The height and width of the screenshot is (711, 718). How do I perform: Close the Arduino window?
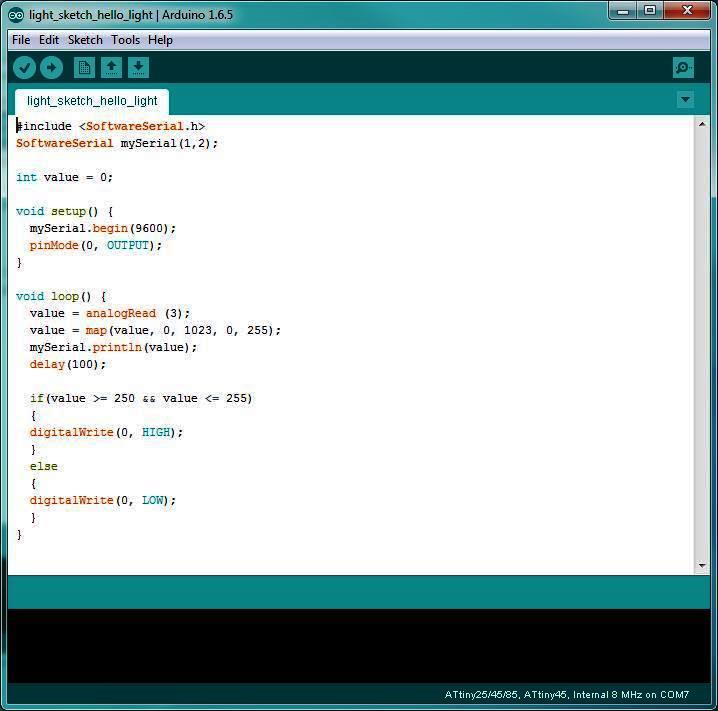point(687,11)
